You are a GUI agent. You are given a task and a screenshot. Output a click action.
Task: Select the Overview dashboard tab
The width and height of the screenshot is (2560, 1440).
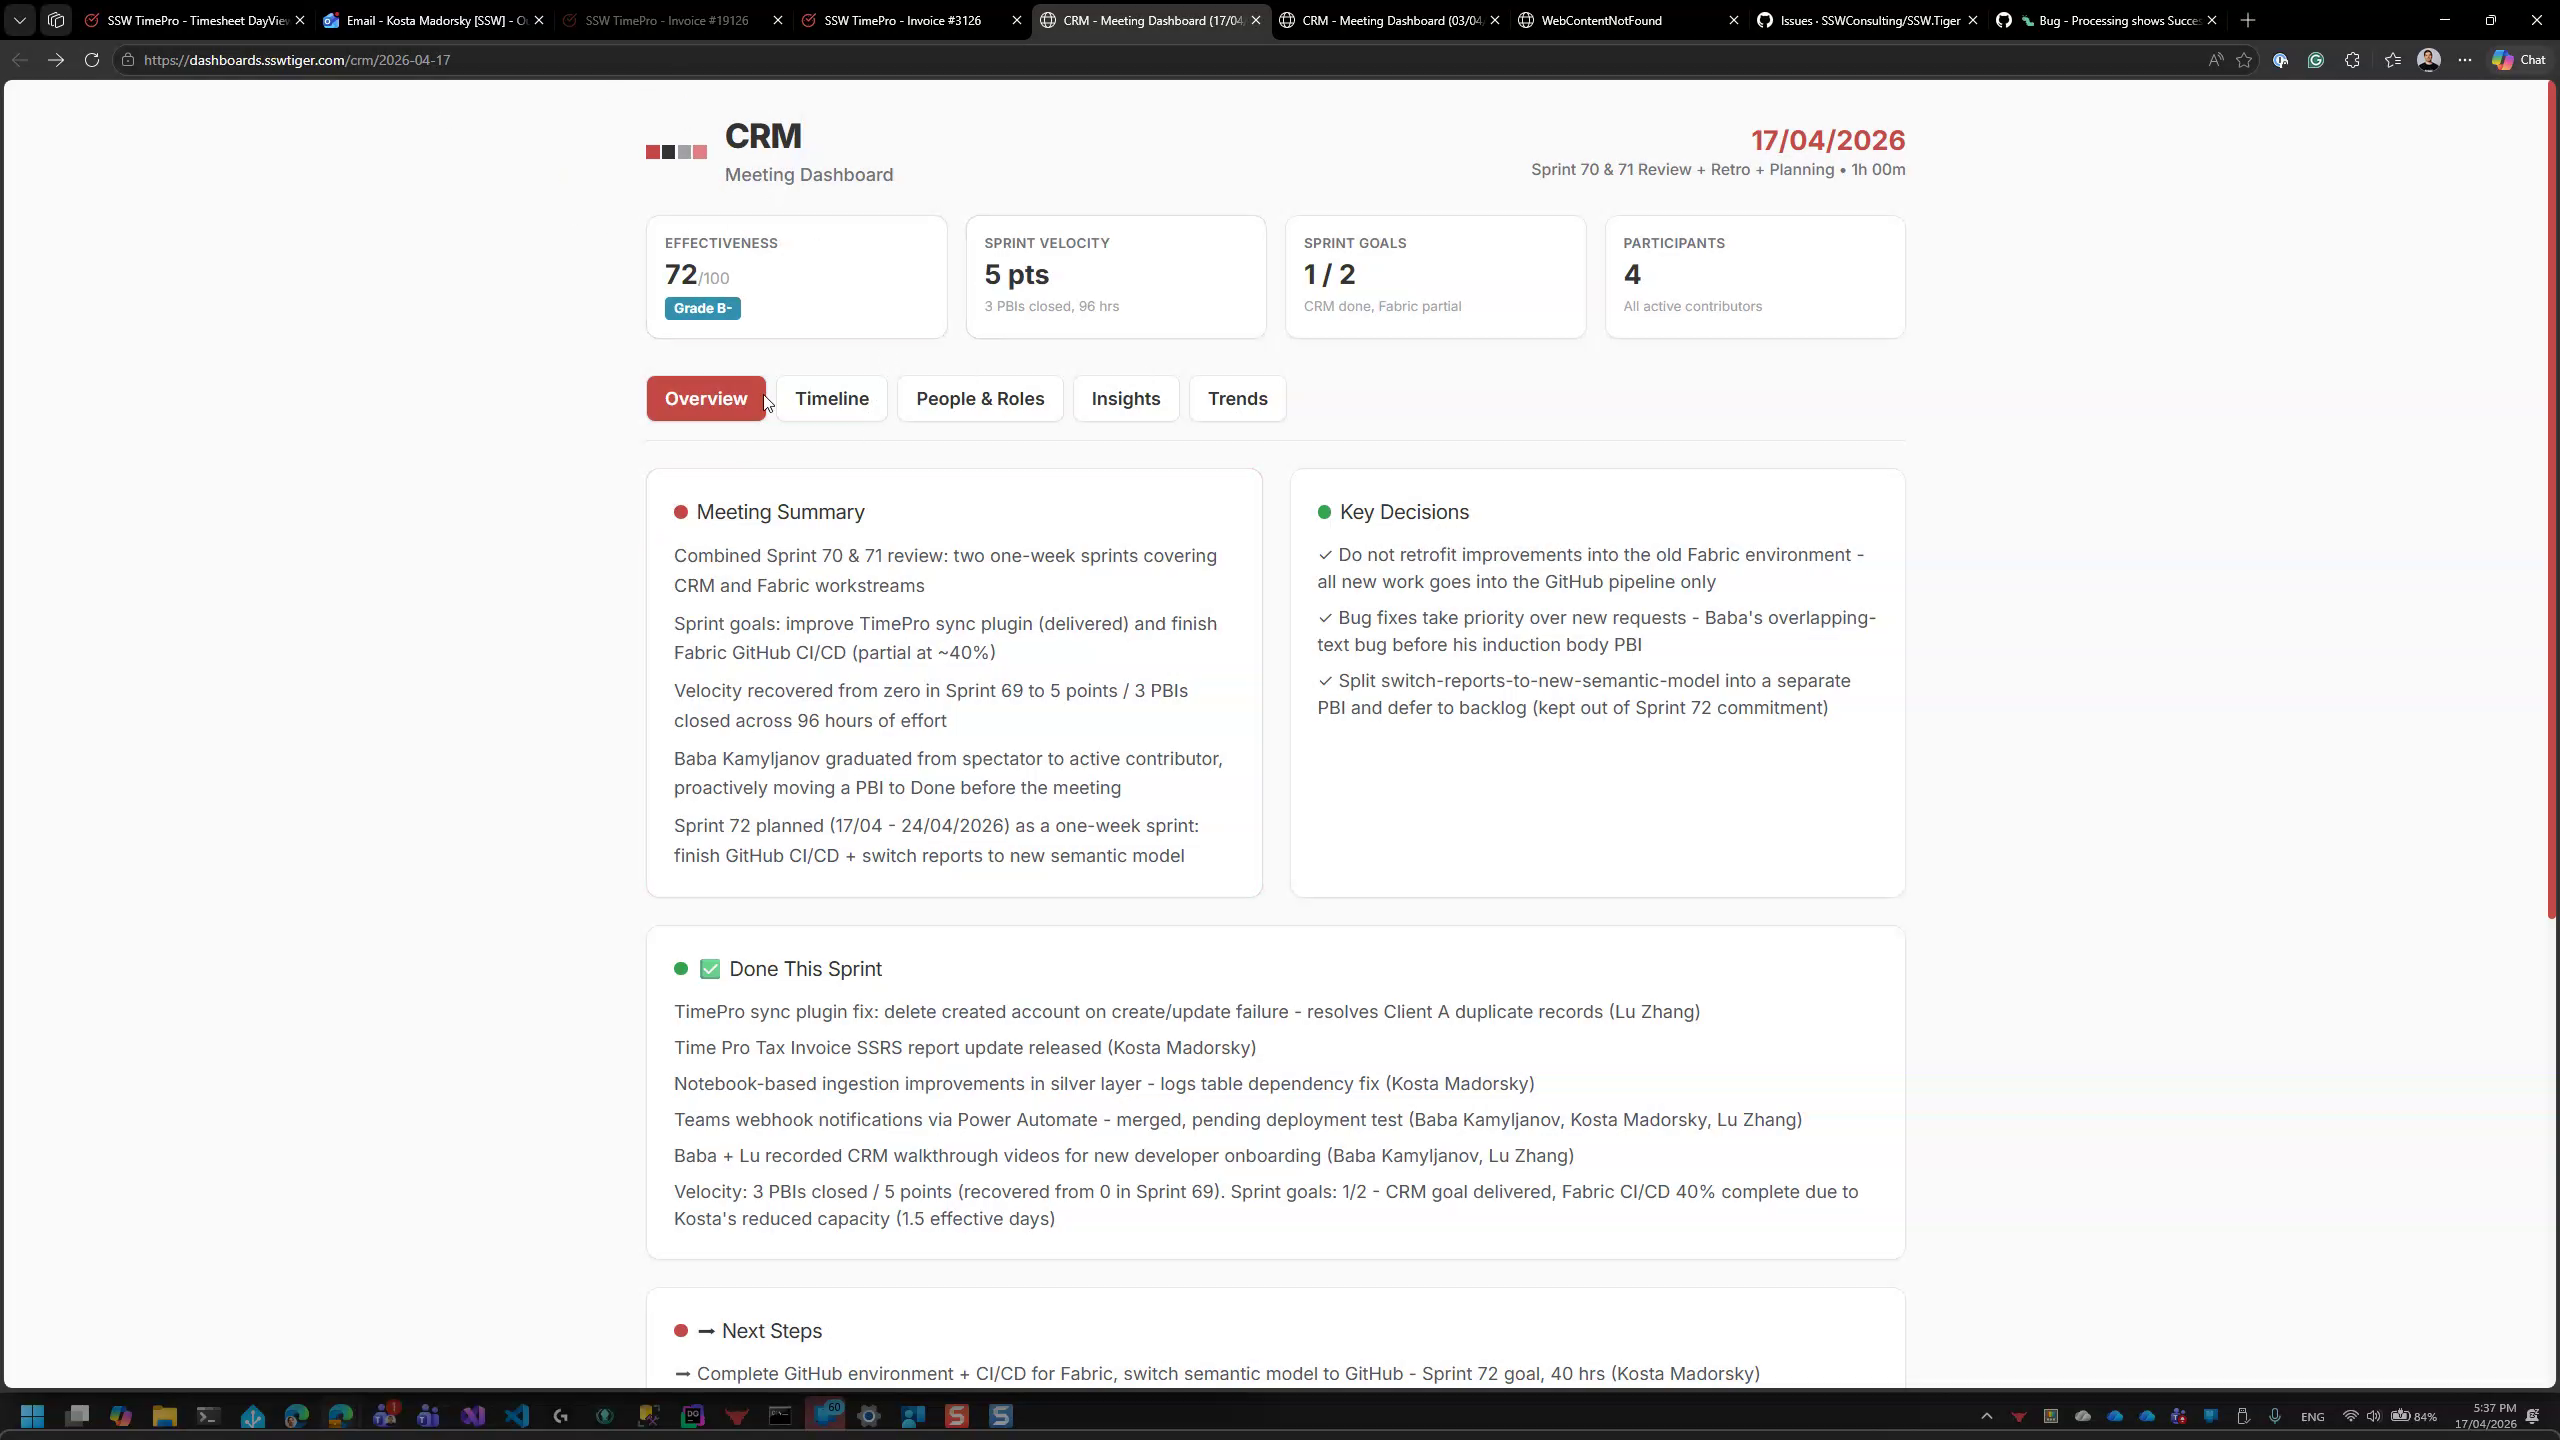[x=706, y=399]
